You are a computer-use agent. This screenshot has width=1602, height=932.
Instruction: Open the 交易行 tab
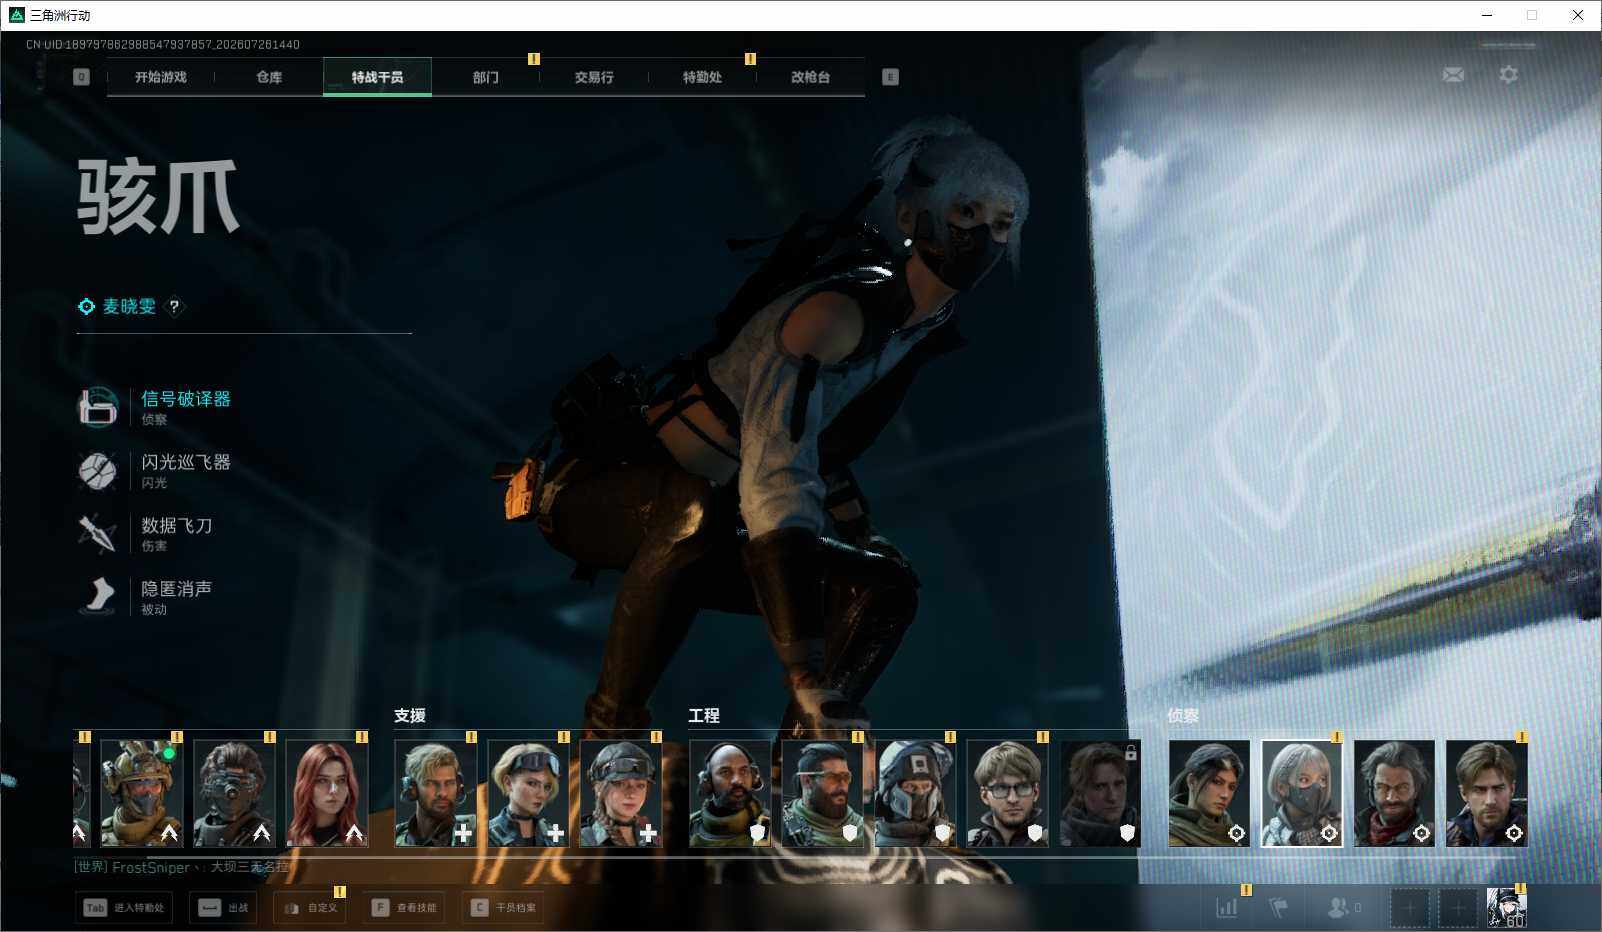coord(594,77)
